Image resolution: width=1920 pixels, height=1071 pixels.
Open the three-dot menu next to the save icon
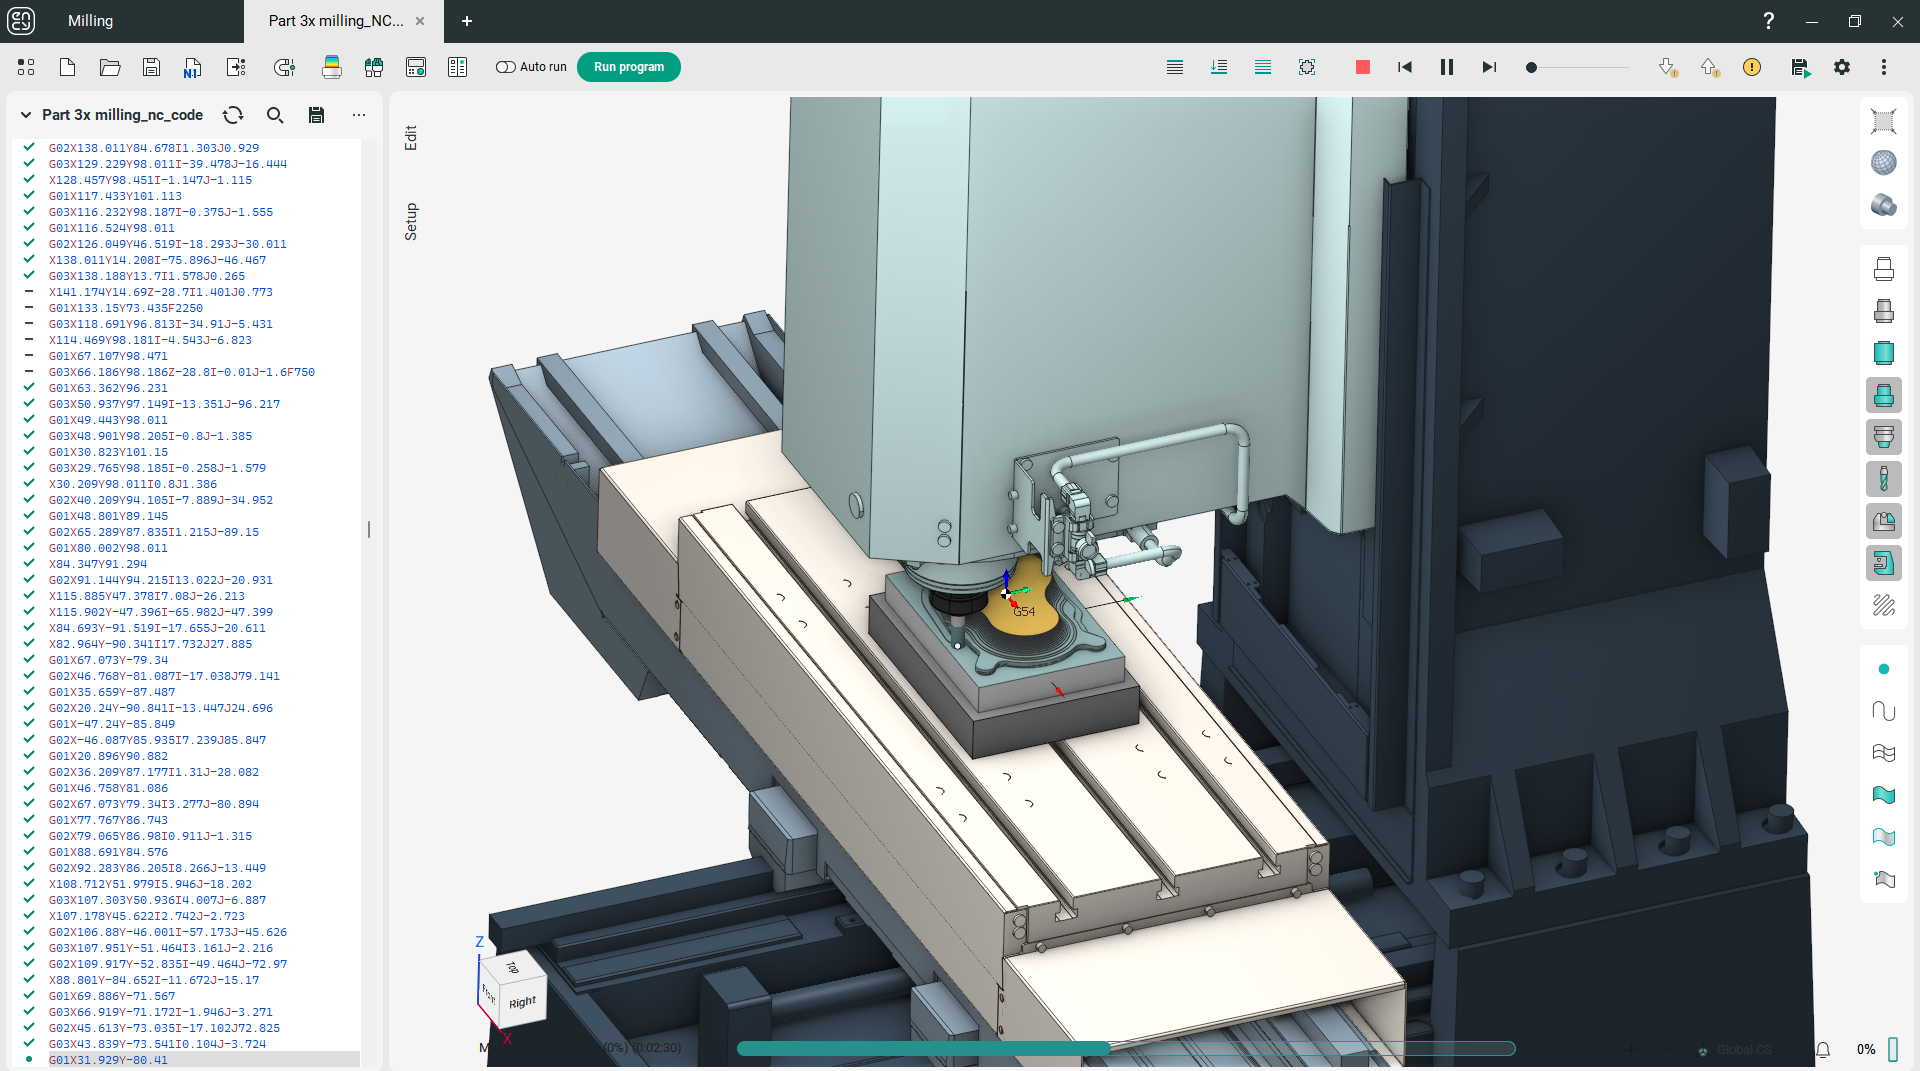[360, 115]
